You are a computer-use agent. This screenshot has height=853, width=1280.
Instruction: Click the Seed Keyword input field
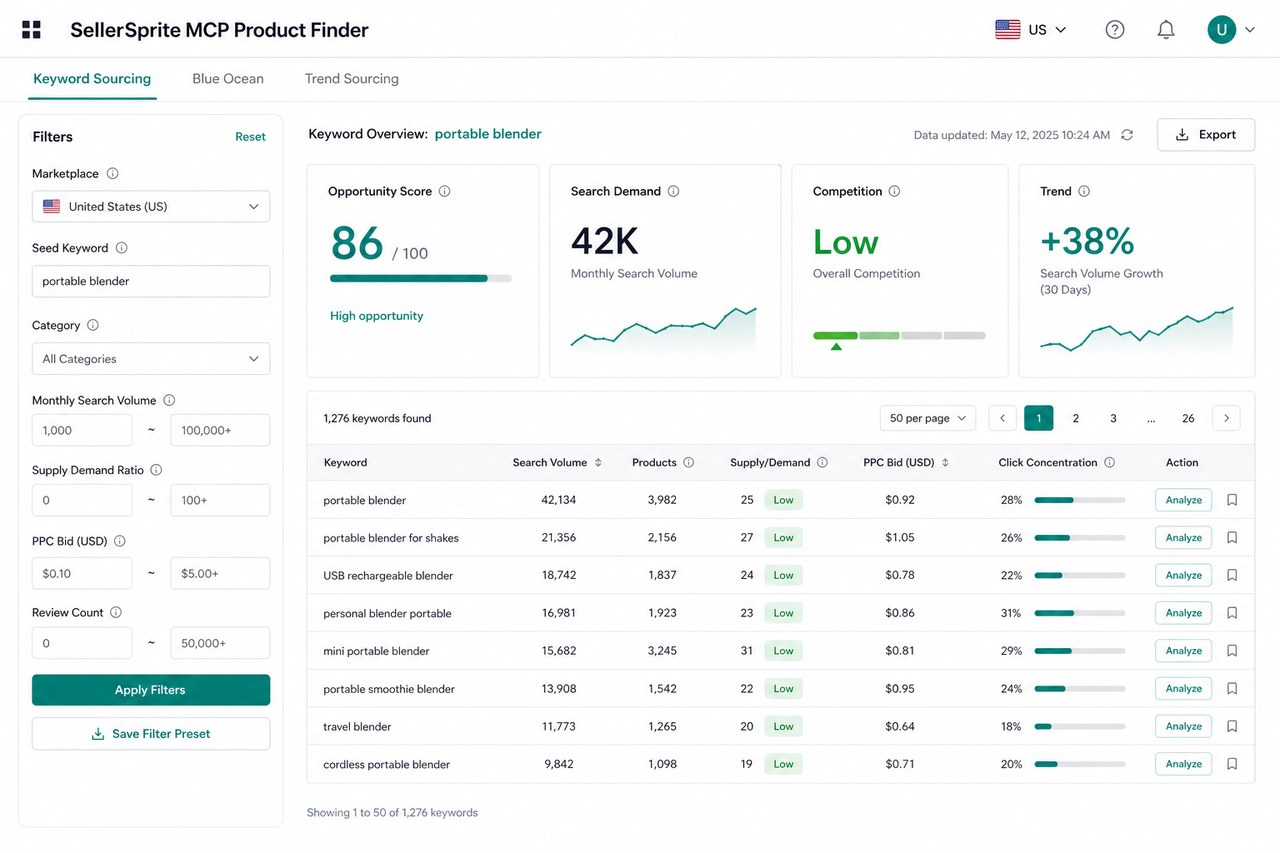point(151,281)
